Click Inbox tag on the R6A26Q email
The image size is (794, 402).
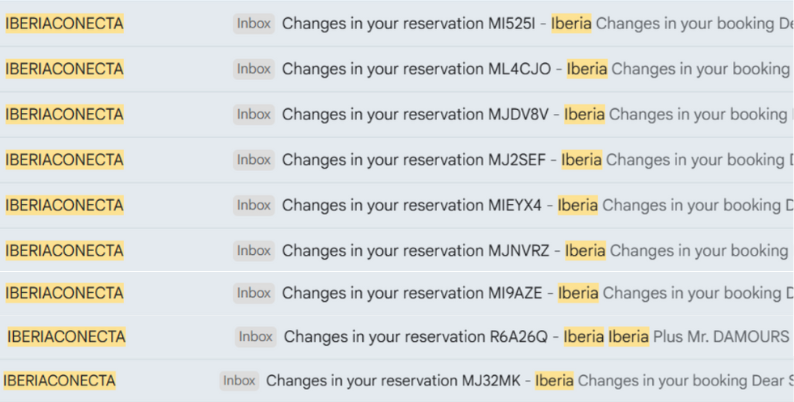click(256, 337)
